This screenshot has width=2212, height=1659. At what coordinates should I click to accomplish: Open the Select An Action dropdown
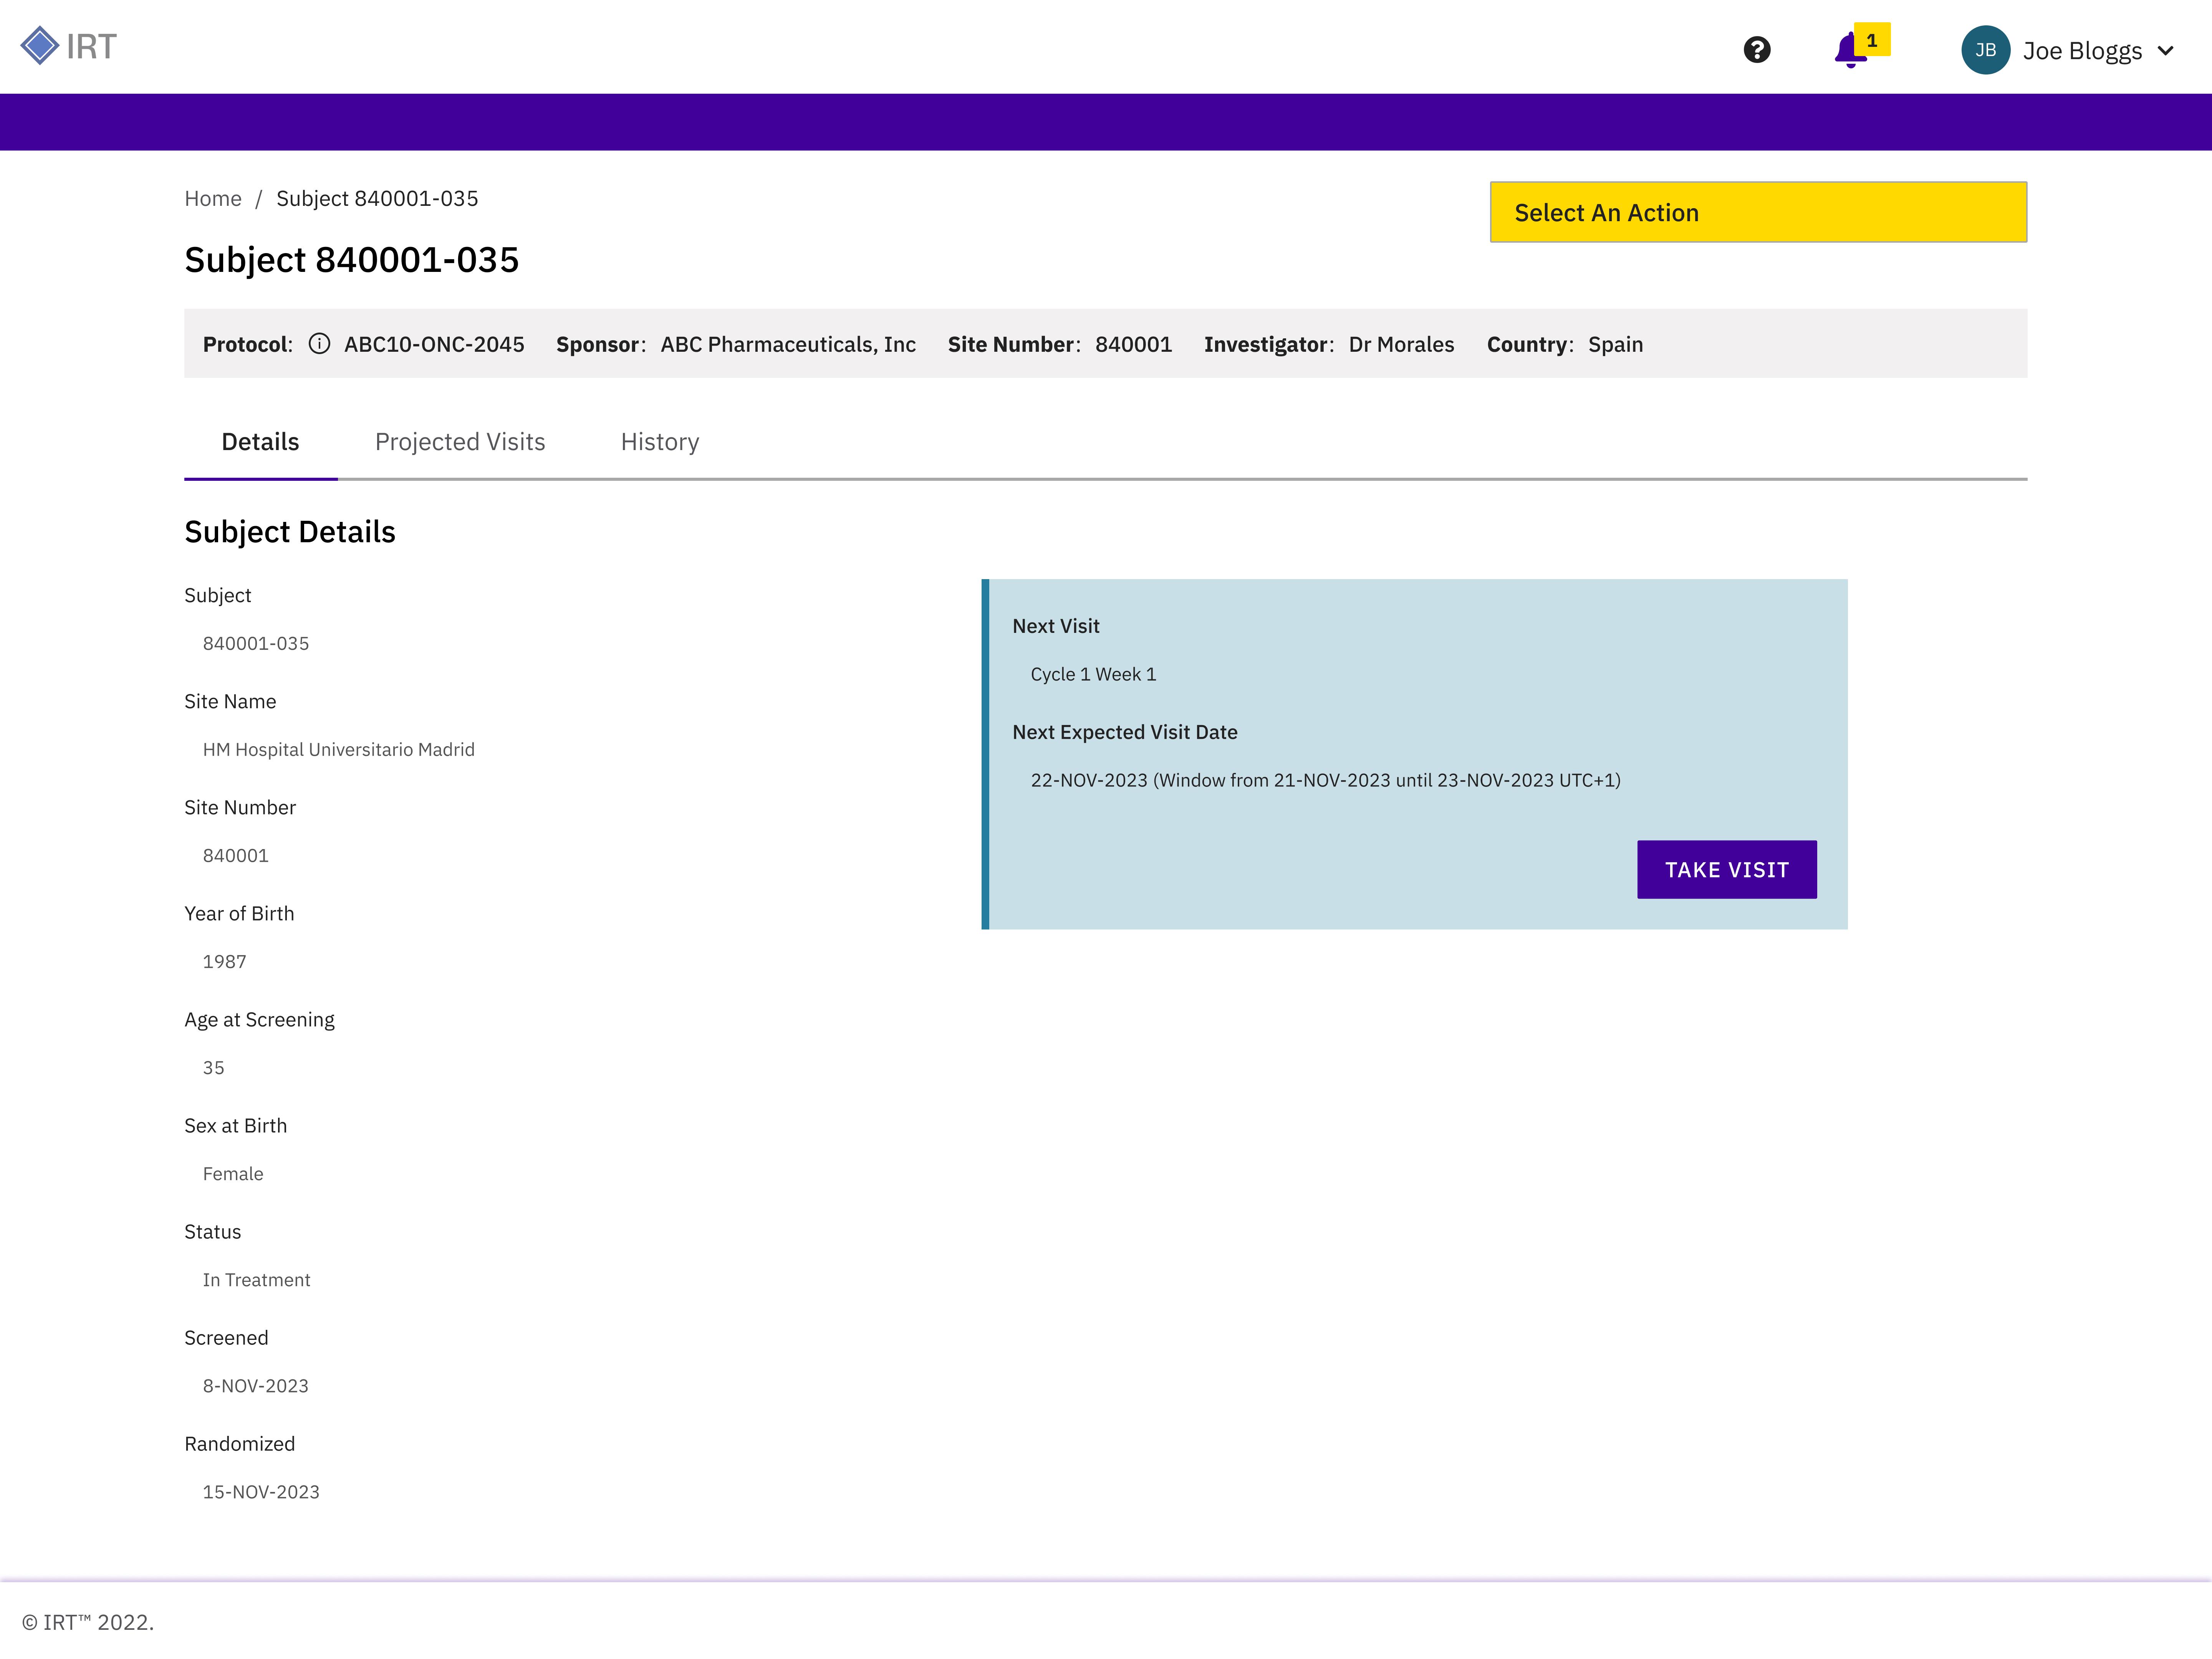[x=1758, y=212]
